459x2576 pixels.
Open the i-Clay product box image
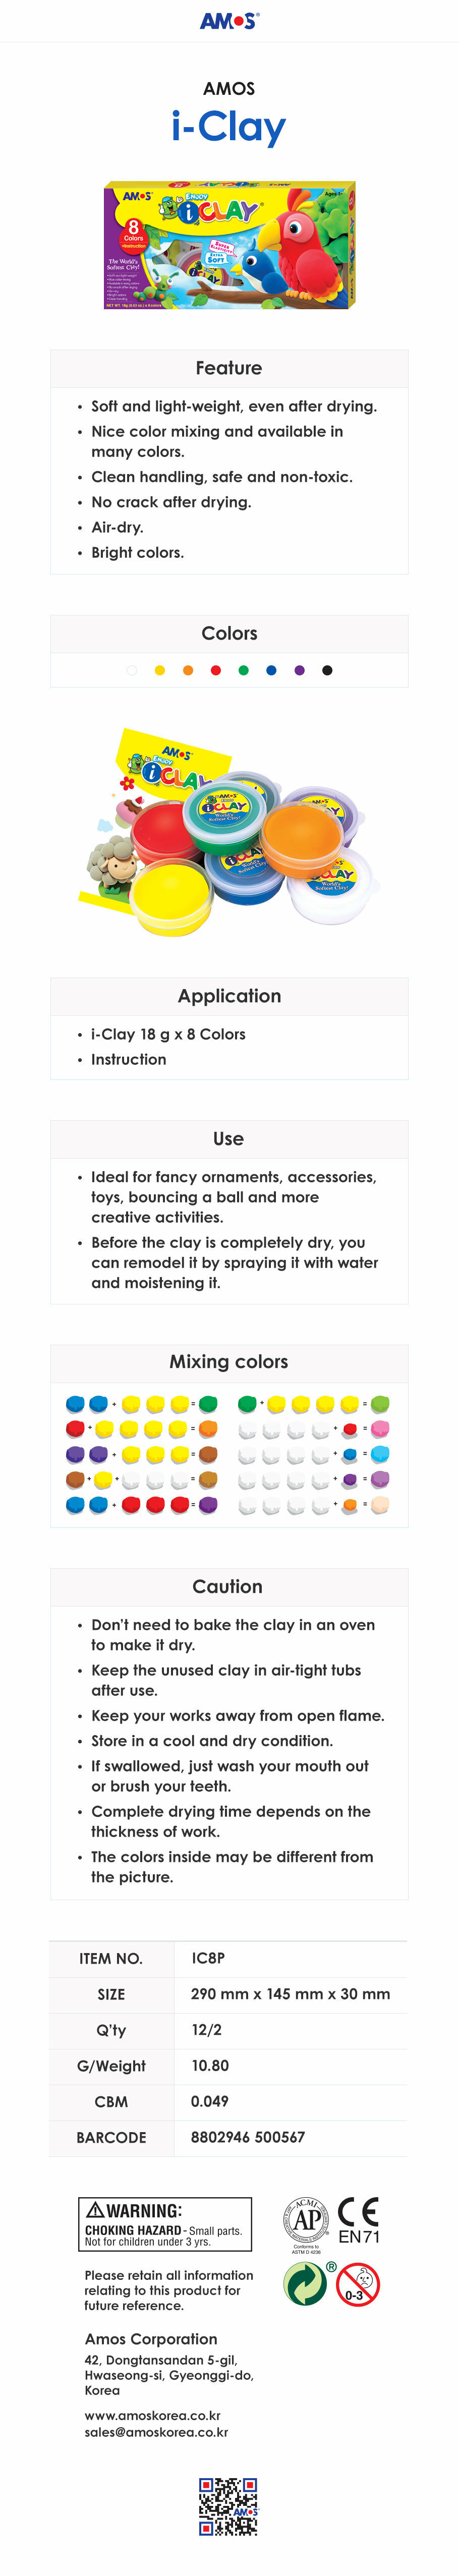(x=229, y=245)
